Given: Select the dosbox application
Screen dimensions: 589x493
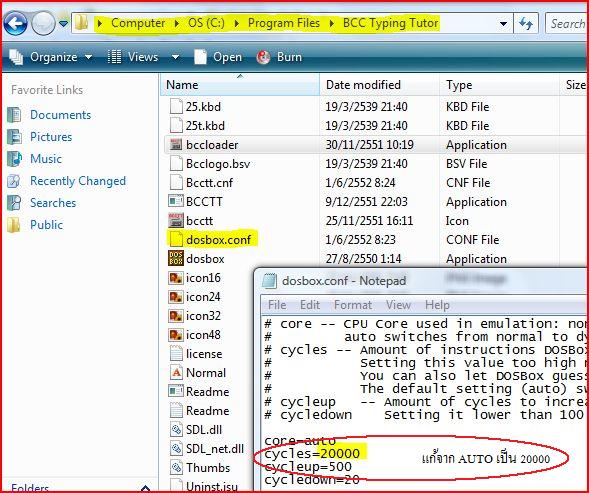Looking at the screenshot, I should pyautogui.click(x=196, y=259).
